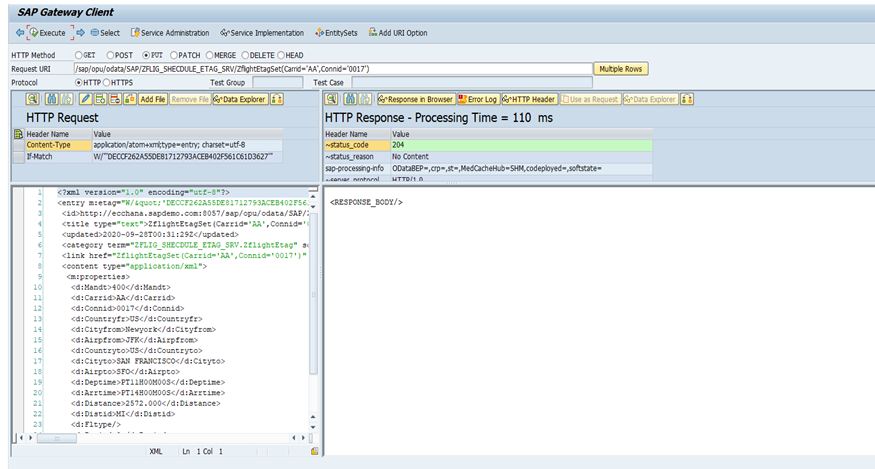Click the Test Group input field
875x469 pixels.
(277, 83)
